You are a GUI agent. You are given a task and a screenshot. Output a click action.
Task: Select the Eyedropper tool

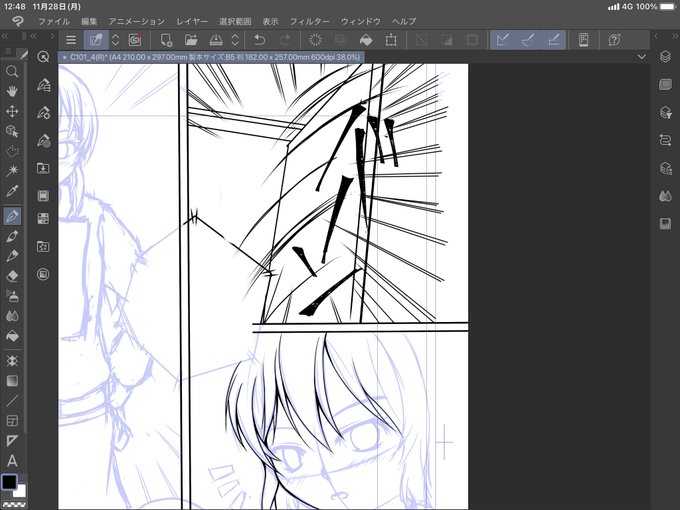(12, 190)
